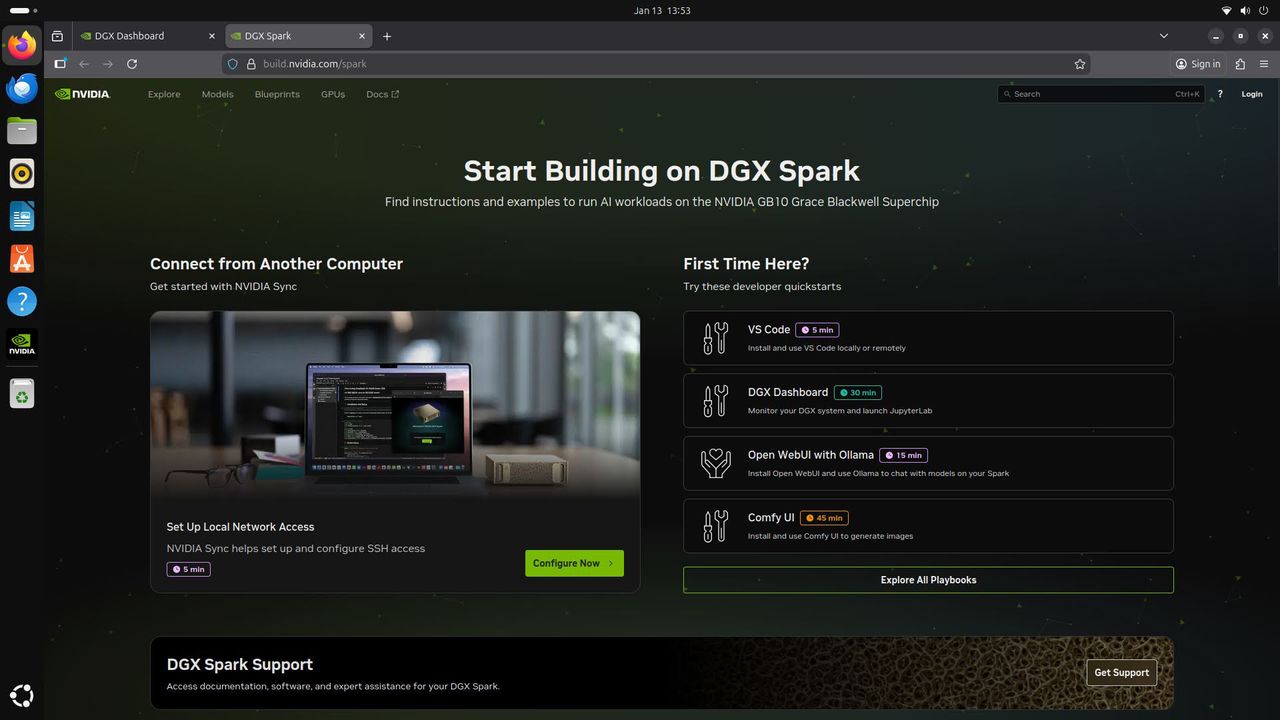Open the Files manager from the dock
Image resolution: width=1280 pixels, height=720 pixels.
22,131
